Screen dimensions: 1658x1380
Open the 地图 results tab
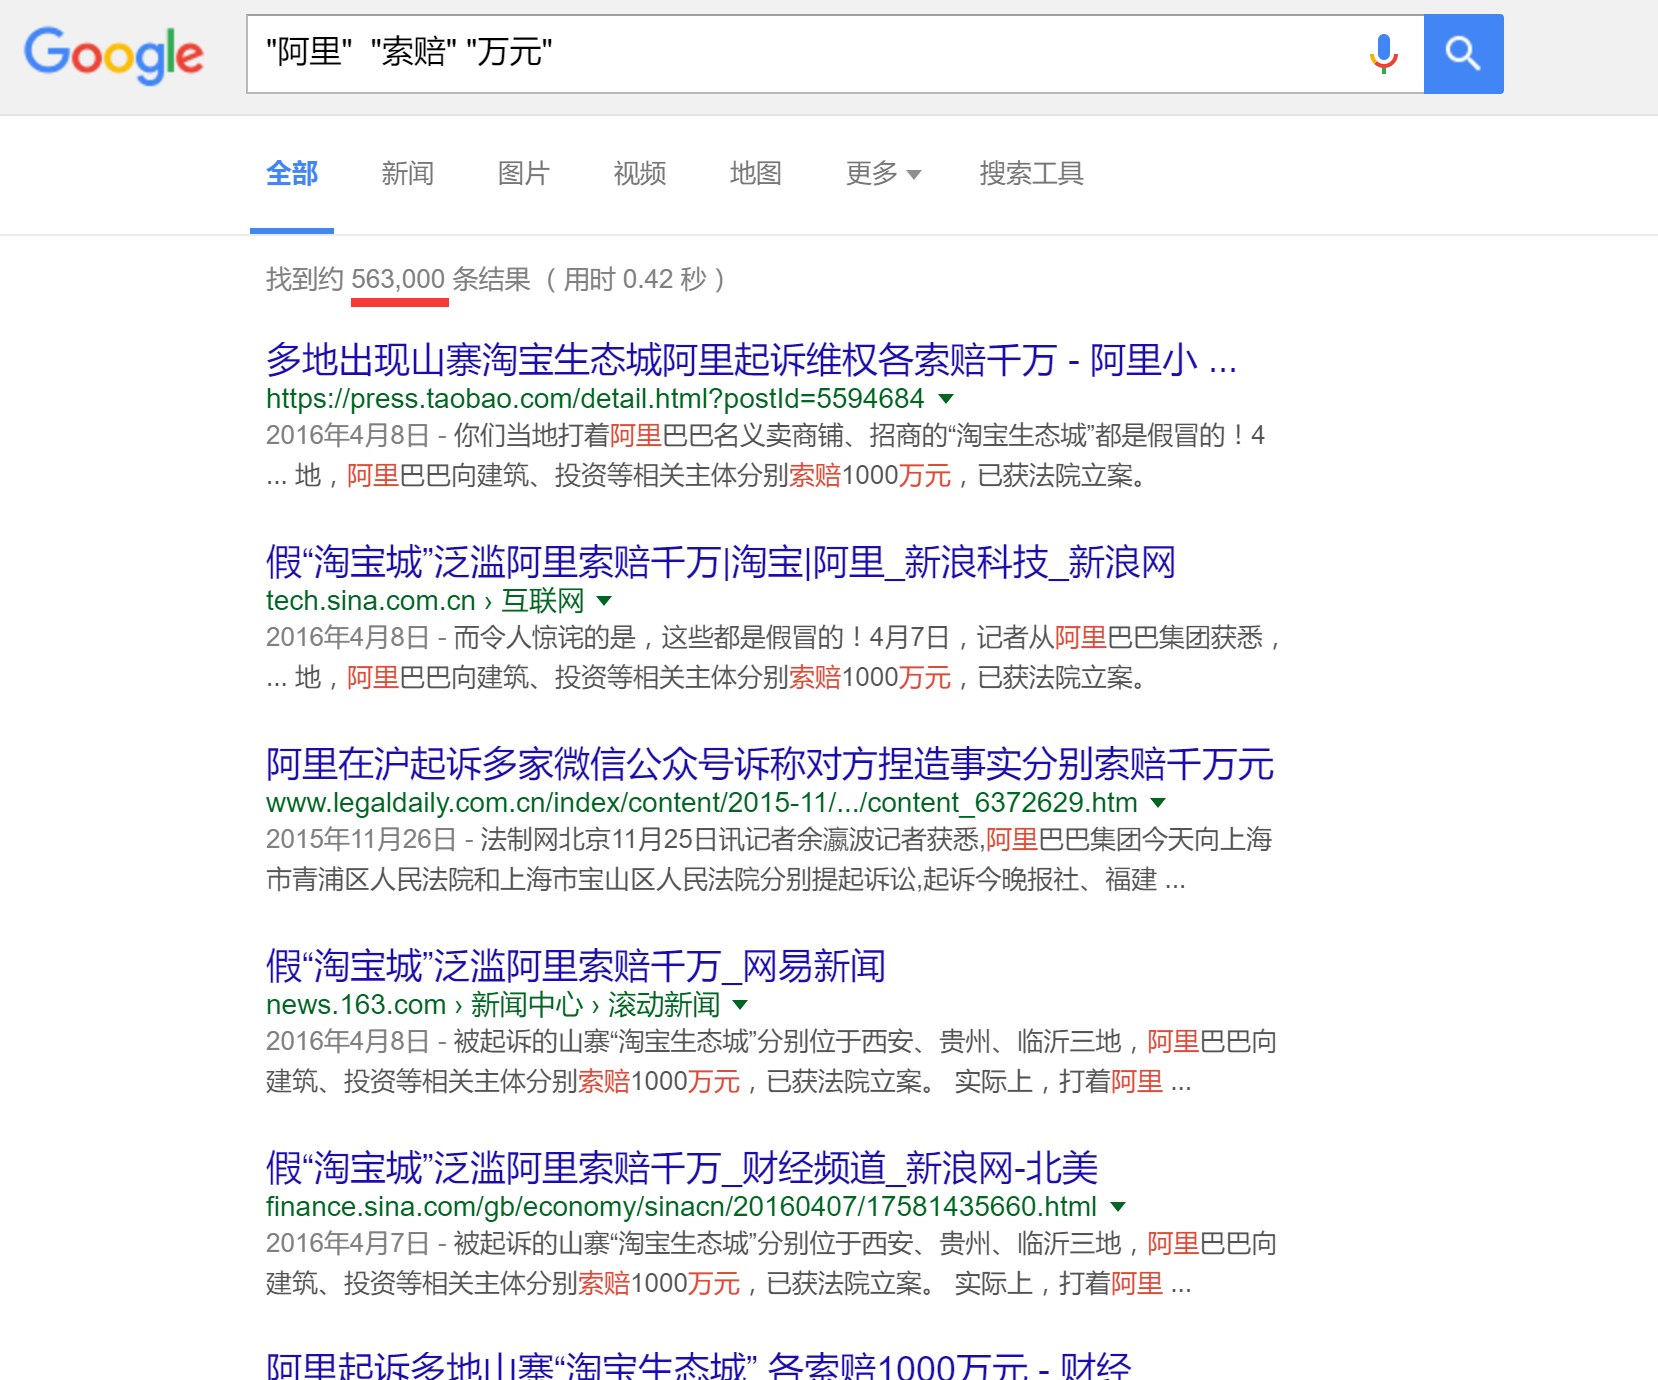(755, 174)
